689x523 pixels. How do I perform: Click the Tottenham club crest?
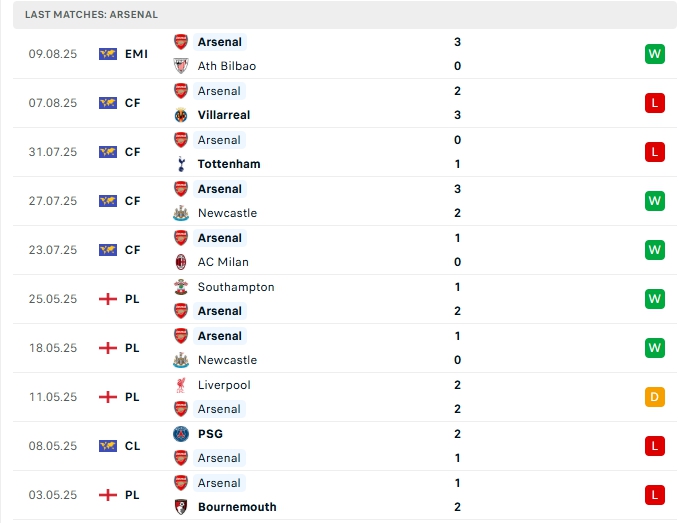[x=181, y=164]
